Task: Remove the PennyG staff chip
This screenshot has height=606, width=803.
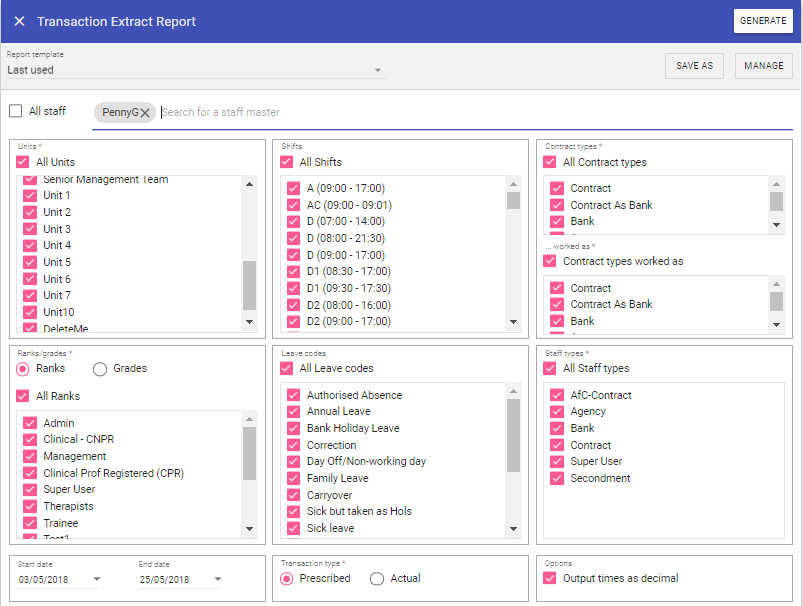Action: click(x=145, y=113)
